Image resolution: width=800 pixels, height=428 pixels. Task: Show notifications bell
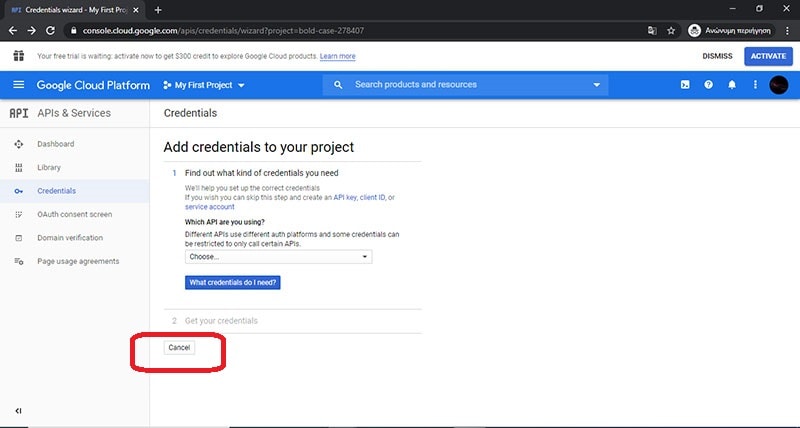[732, 85]
